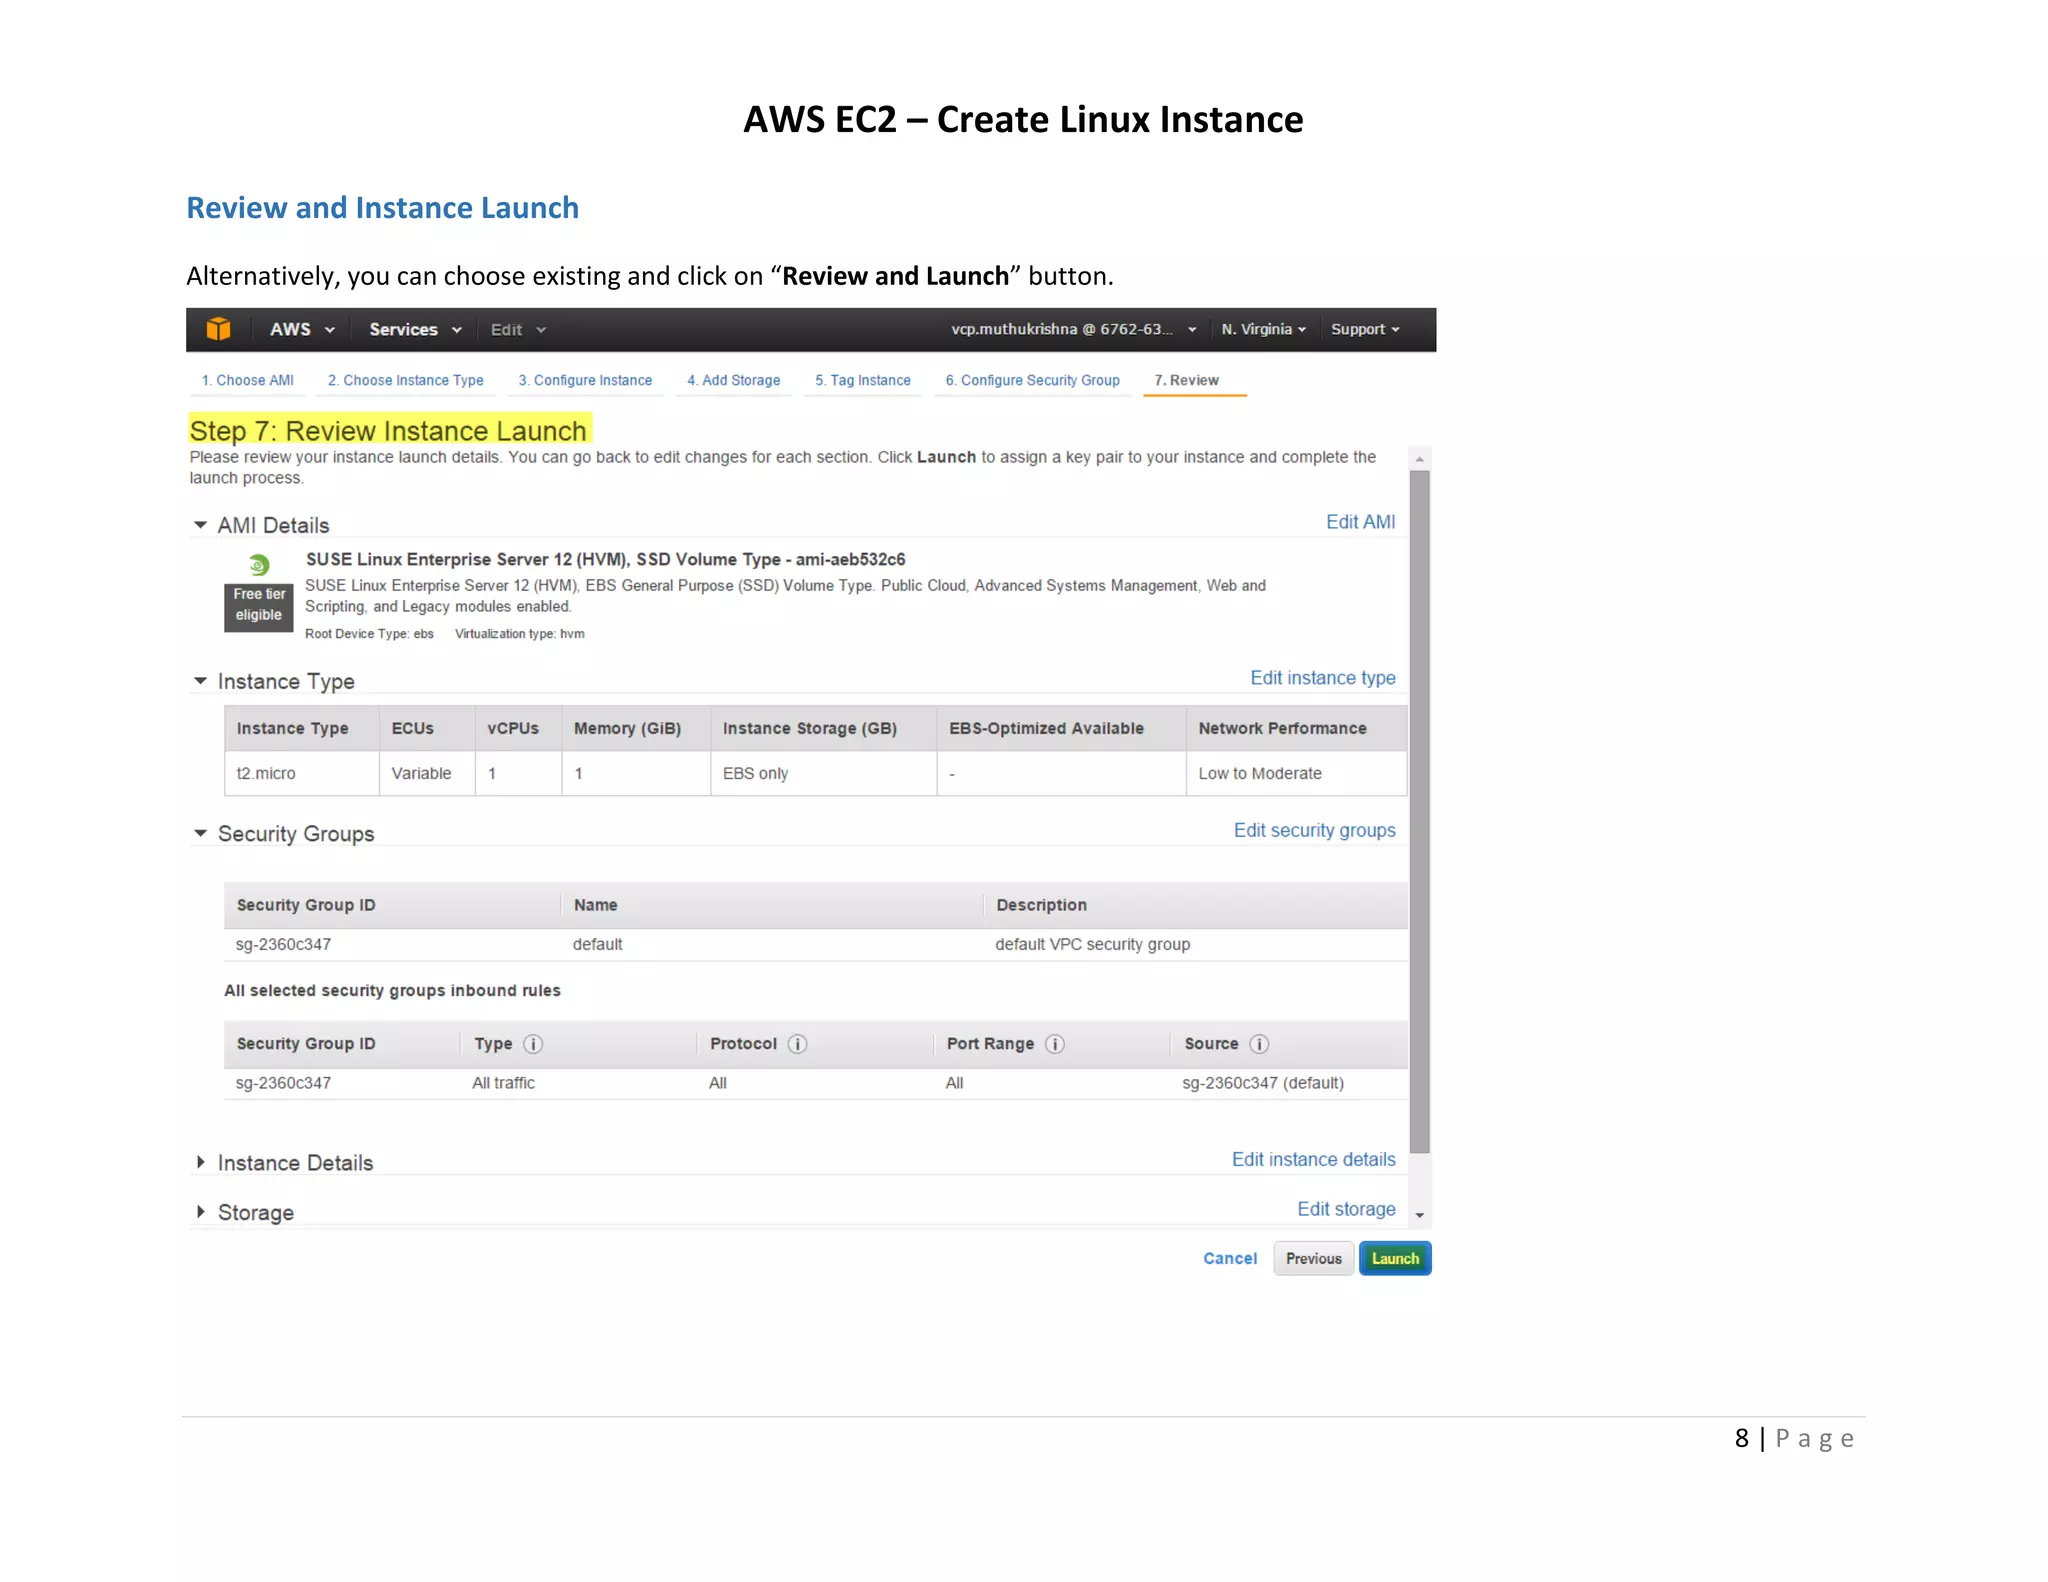The height and width of the screenshot is (1582, 2048).
Task: Go to the 4. Add Storage step
Action: click(733, 380)
